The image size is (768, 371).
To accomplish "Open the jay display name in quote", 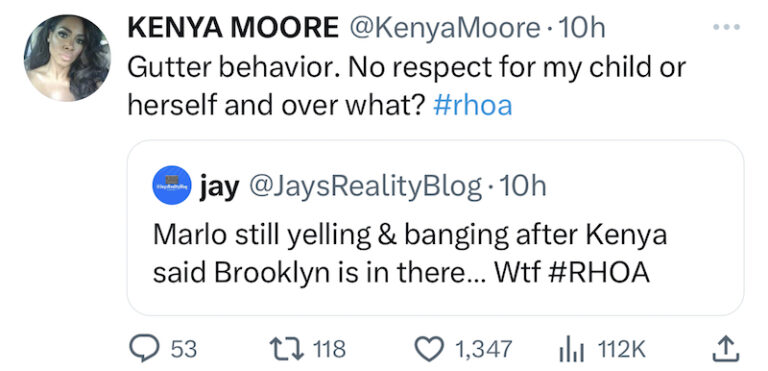I will (x=219, y=186).
